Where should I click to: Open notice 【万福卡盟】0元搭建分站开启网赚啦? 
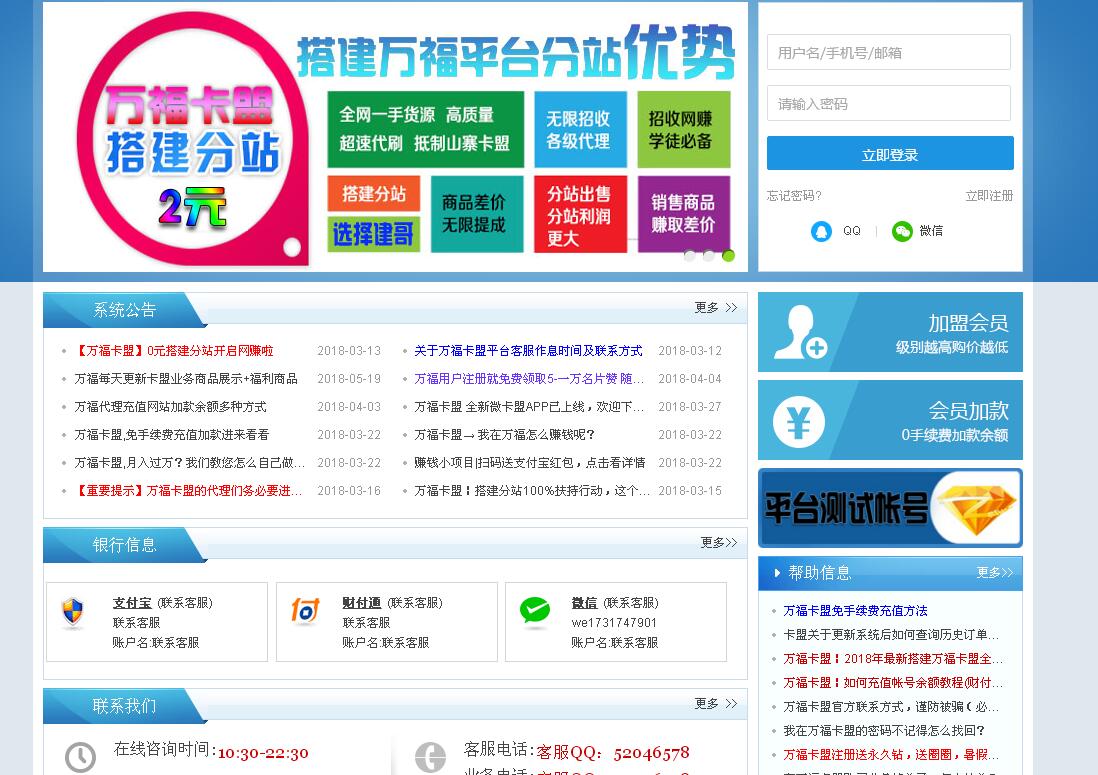click(174, 351)
